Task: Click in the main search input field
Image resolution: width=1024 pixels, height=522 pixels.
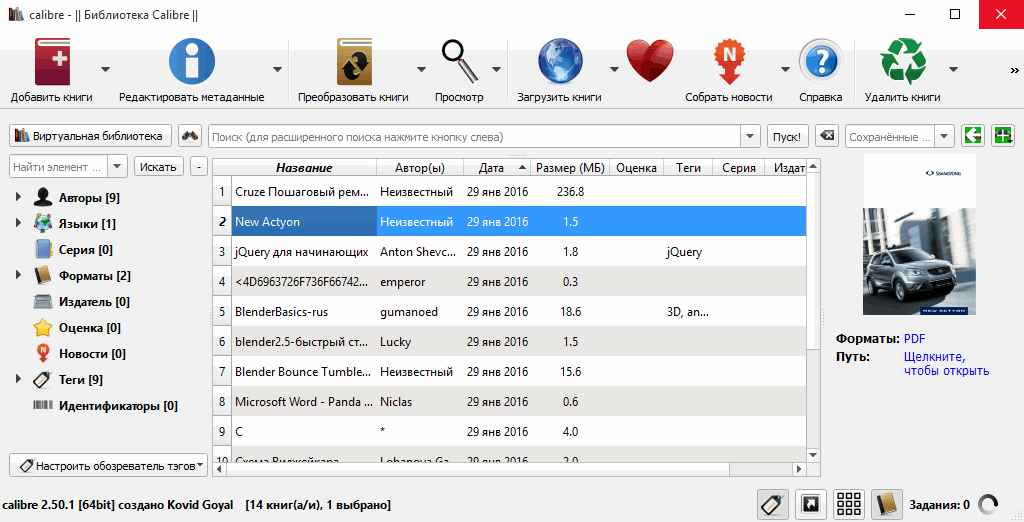Action: 475,137
